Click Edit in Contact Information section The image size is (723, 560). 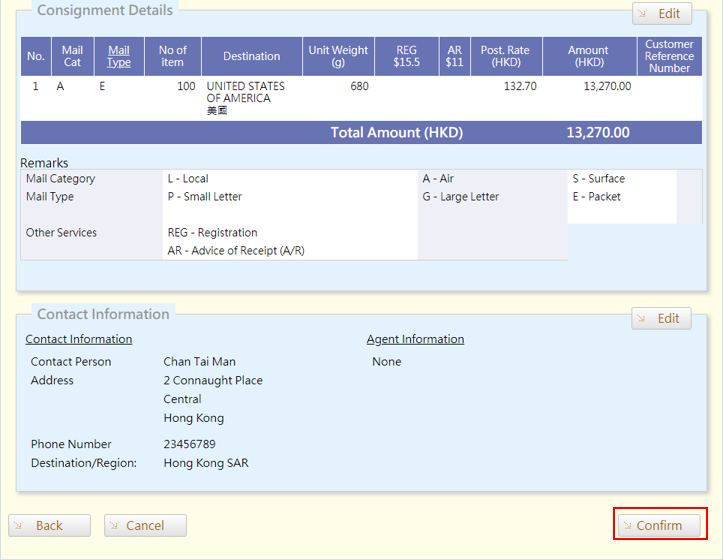pos(661,318)
